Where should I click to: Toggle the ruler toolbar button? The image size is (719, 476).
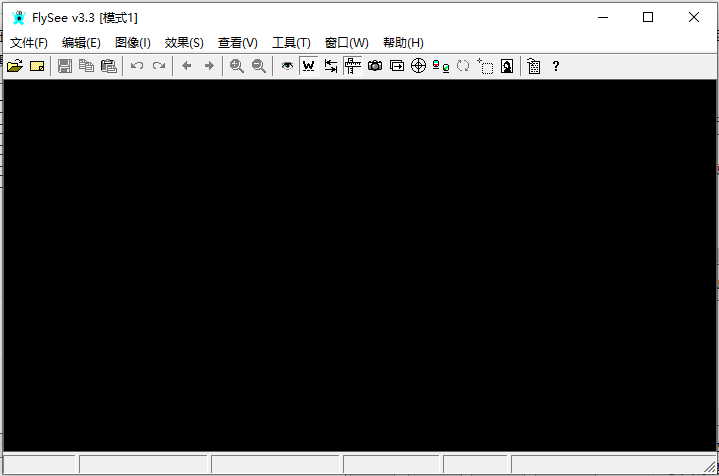pyautogui.click(x=352, y=66)
